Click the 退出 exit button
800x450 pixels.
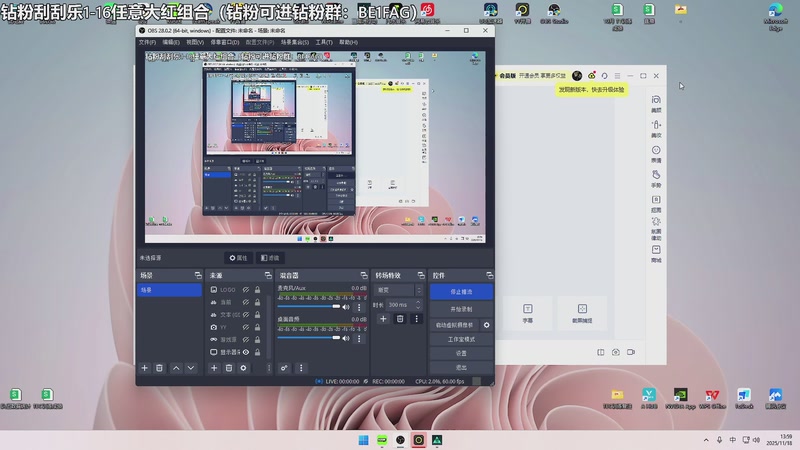point(461,367)
